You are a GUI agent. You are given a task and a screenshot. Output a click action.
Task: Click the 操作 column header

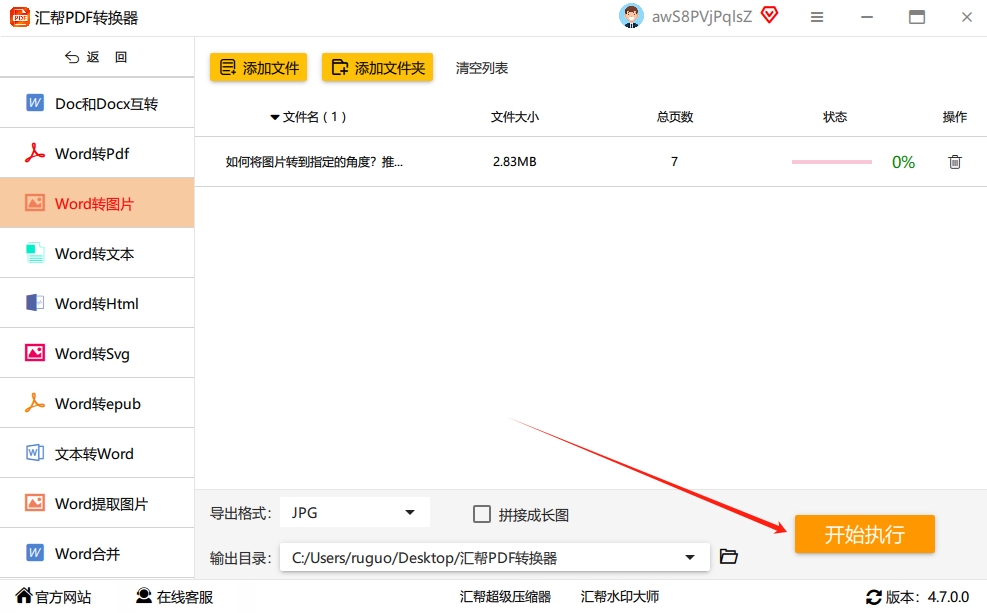pyautogui.click(x=955, y=117)
